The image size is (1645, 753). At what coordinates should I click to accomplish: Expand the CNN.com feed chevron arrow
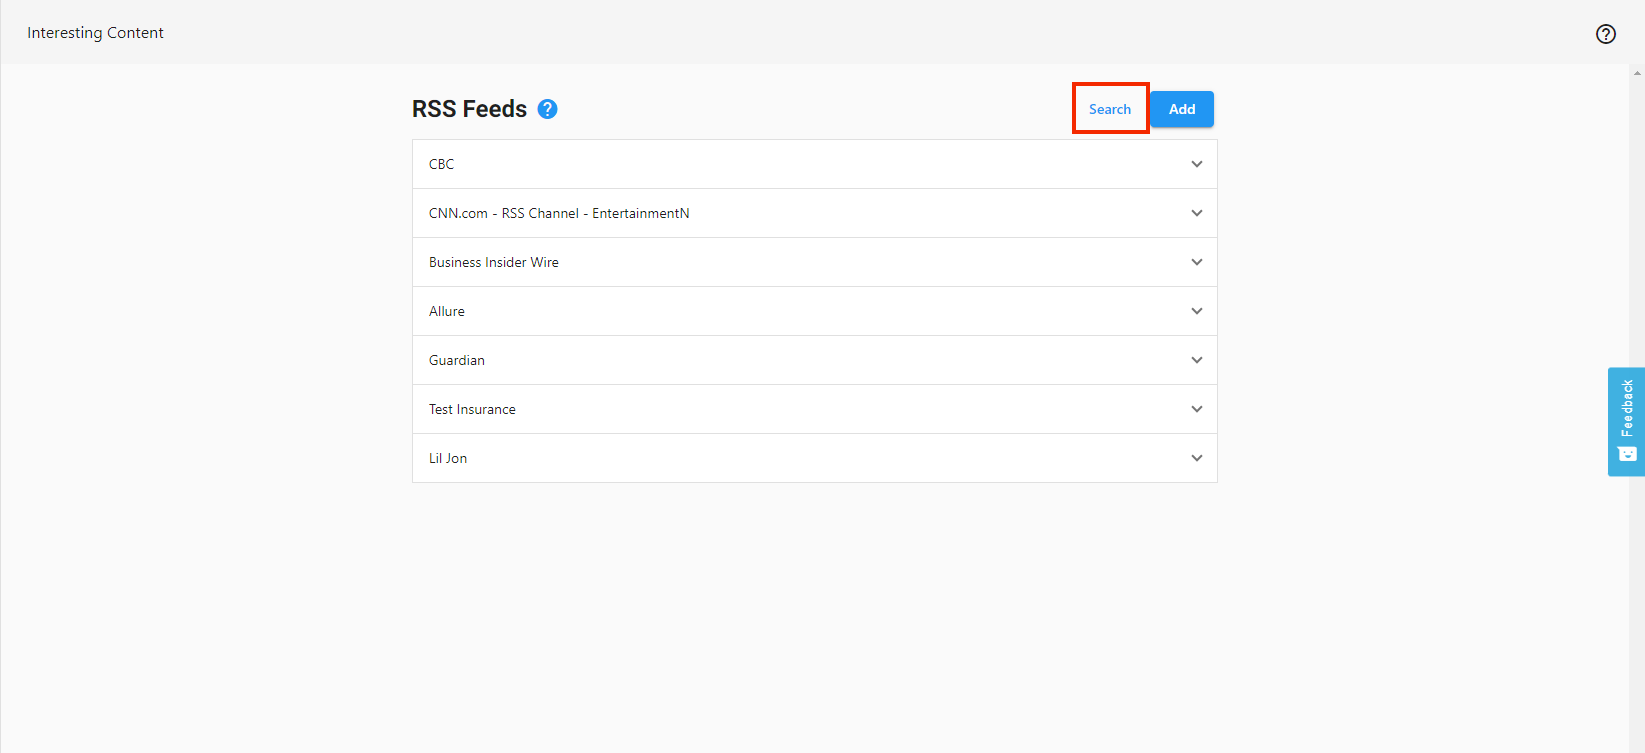[x=1196, y=213]
